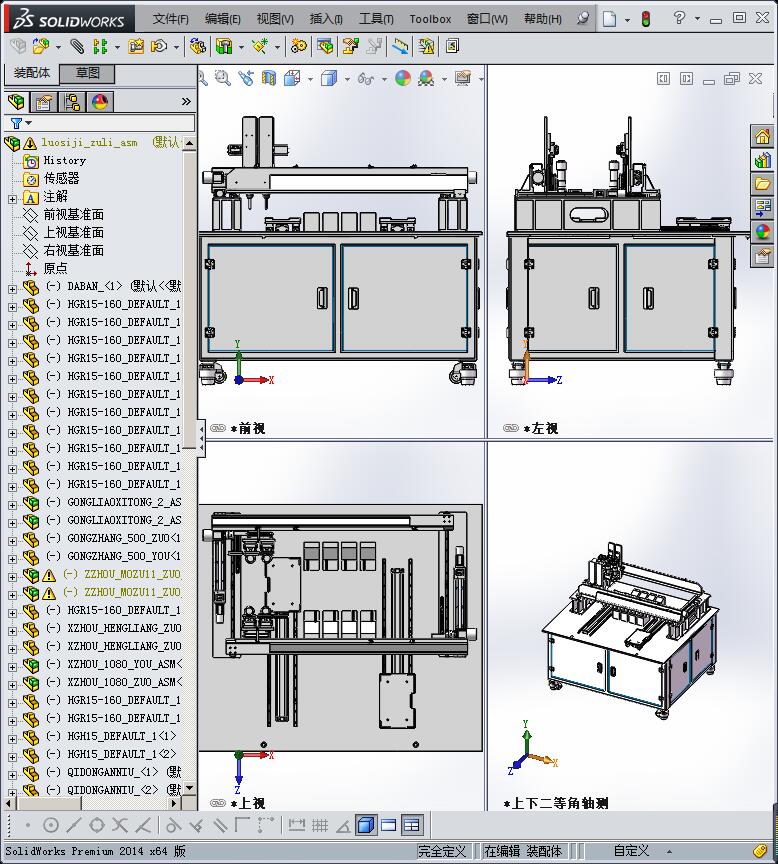Image resolution: width=778 pixels, height=864 pixels.
Task: Toggle the link views icon beside *前视
Action: [218, 428]
